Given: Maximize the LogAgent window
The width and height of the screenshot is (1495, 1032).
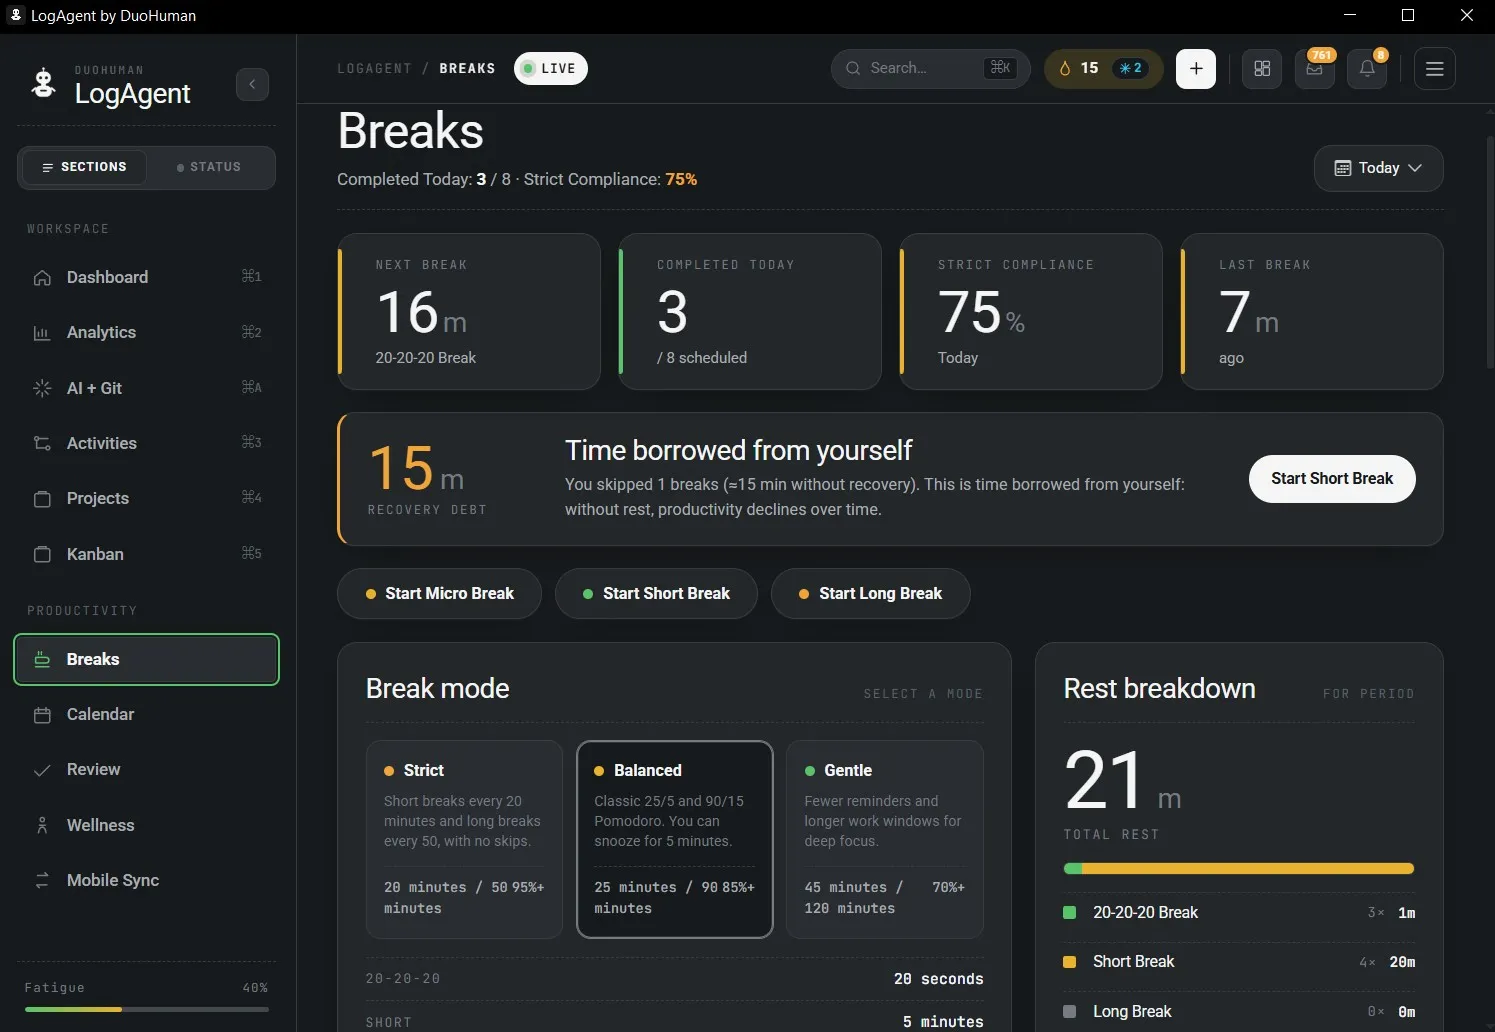Looking at the screenshot, I should [x=1408, y=15].
